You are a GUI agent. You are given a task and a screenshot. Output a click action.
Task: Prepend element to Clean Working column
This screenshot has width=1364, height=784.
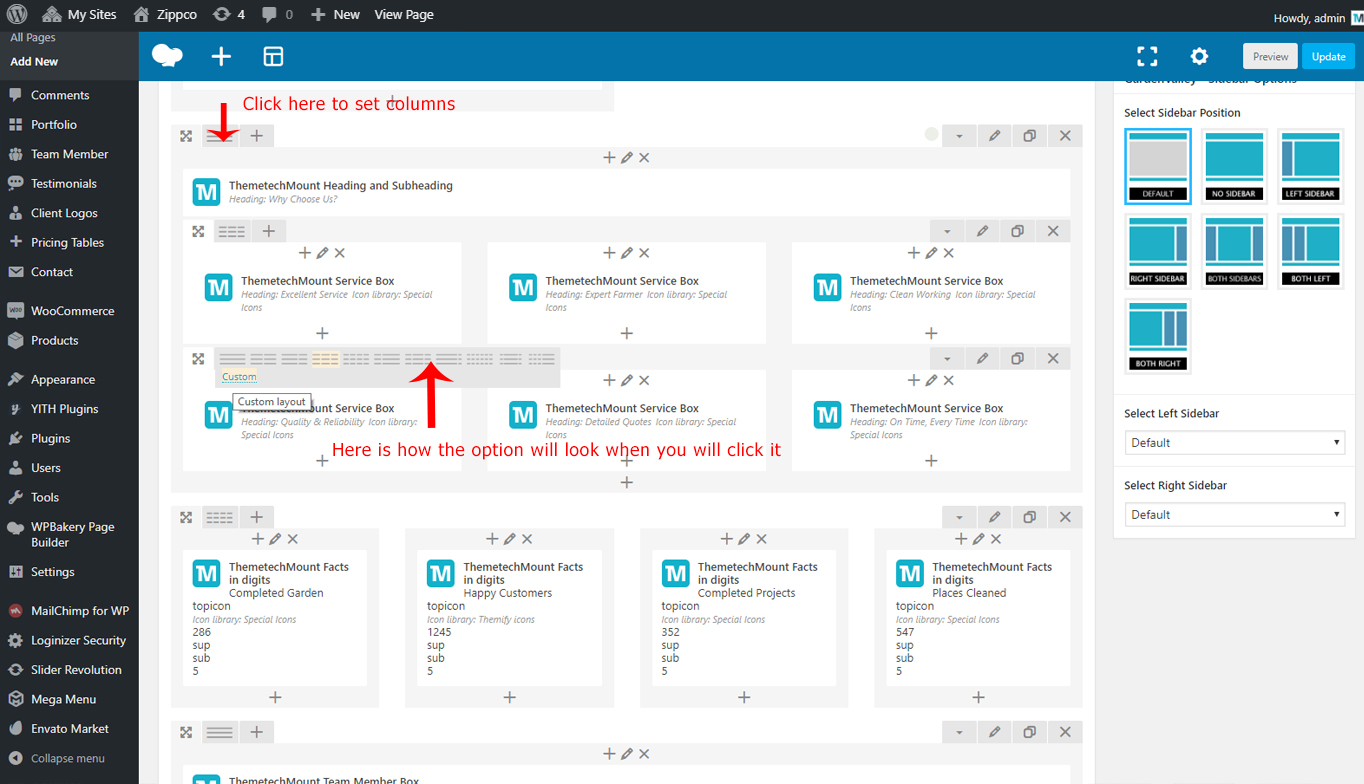[x=913, y=253]
